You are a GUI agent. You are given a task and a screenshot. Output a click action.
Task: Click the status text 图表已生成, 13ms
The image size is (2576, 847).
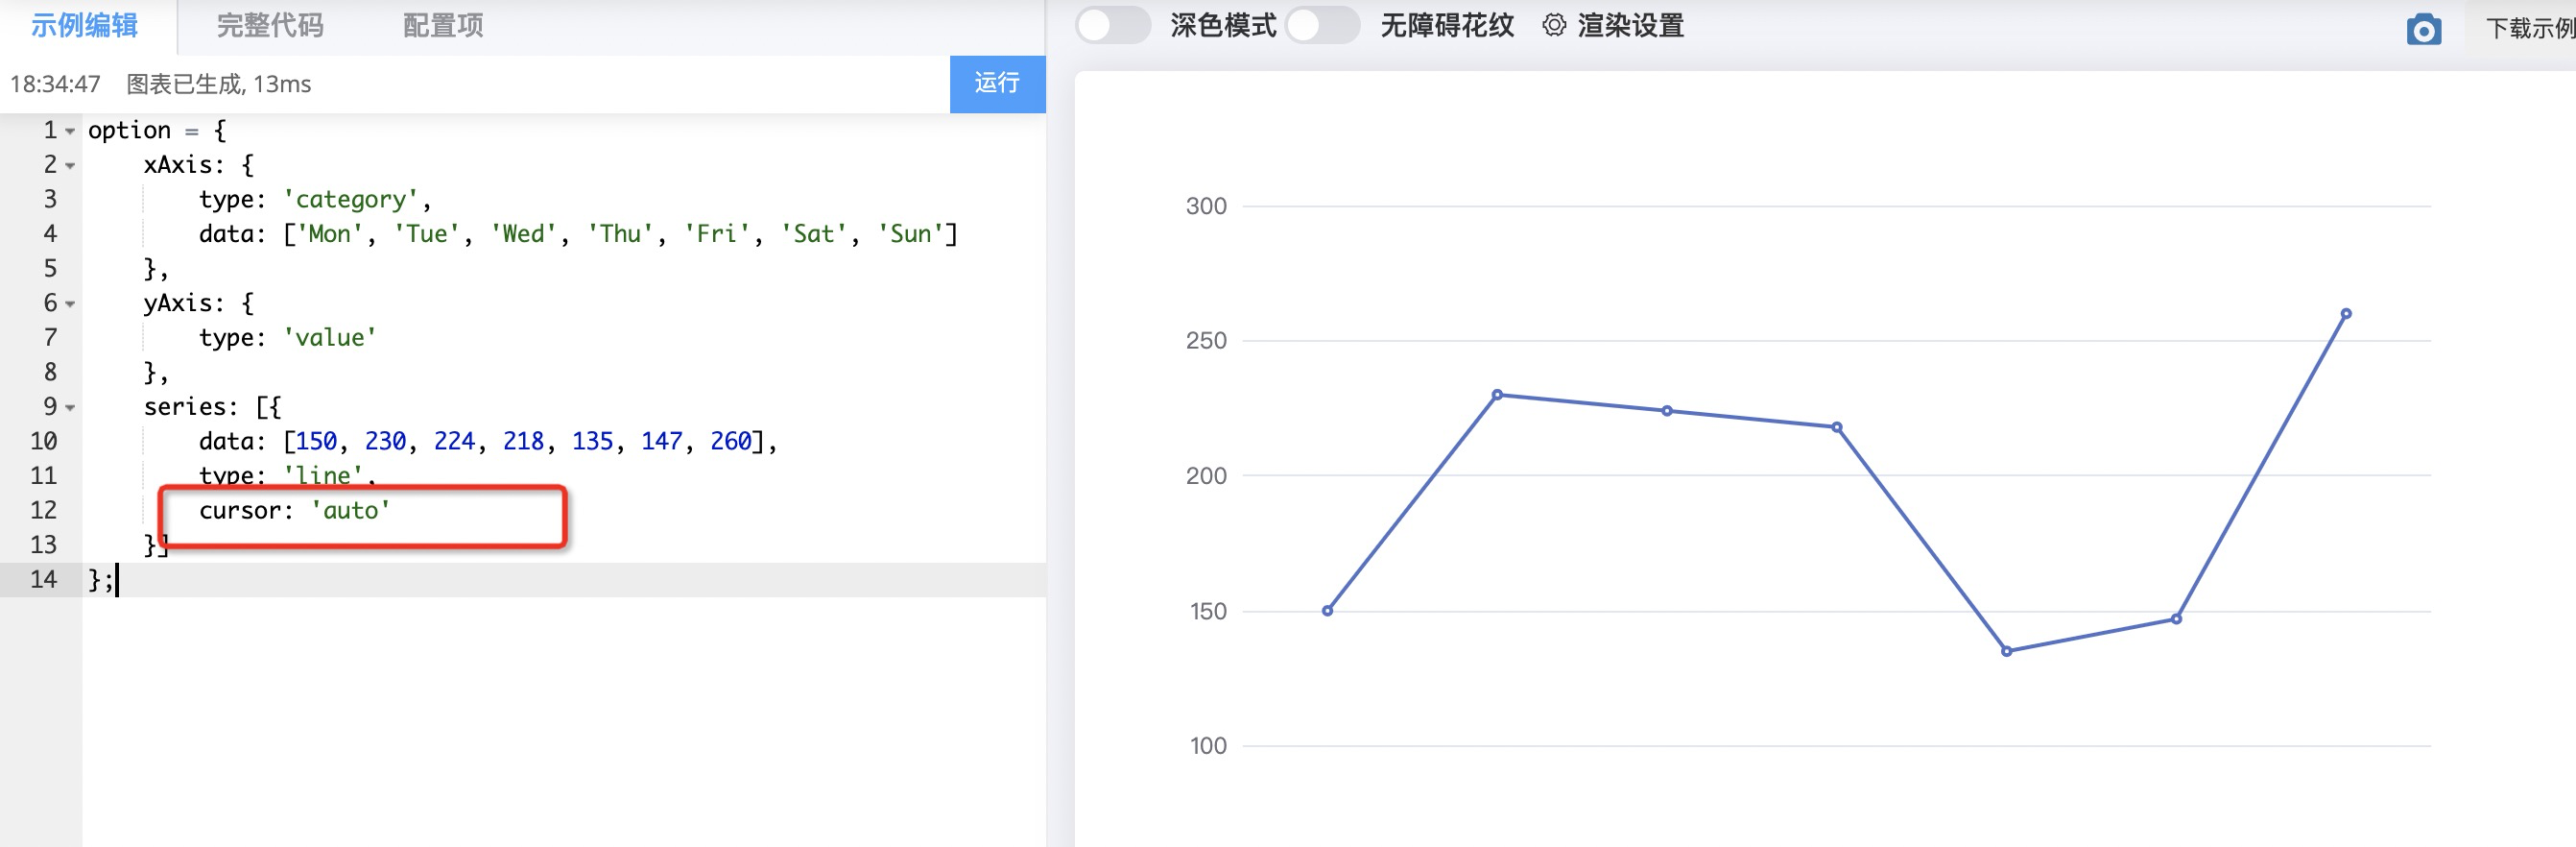[x=219, y=84]
